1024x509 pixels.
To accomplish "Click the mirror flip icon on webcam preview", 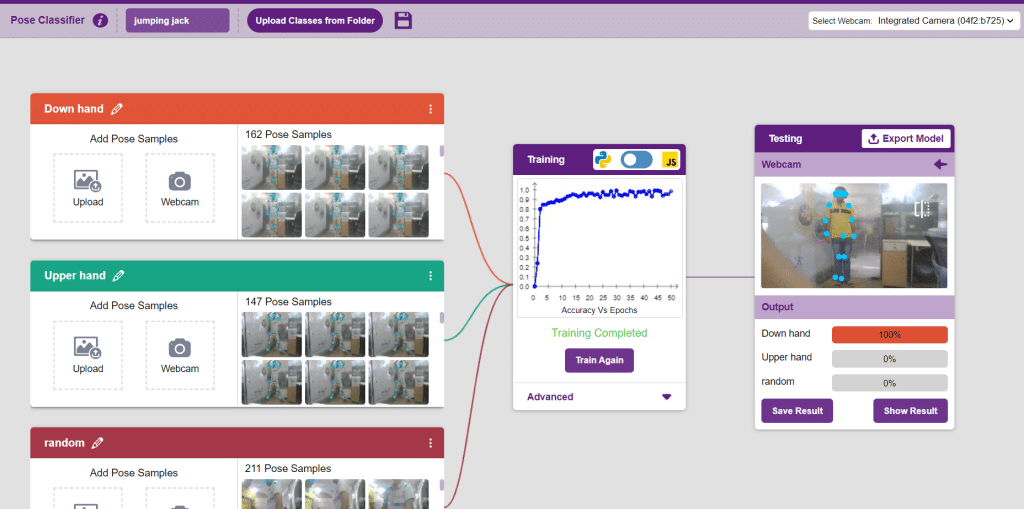I will coord(922,209).
